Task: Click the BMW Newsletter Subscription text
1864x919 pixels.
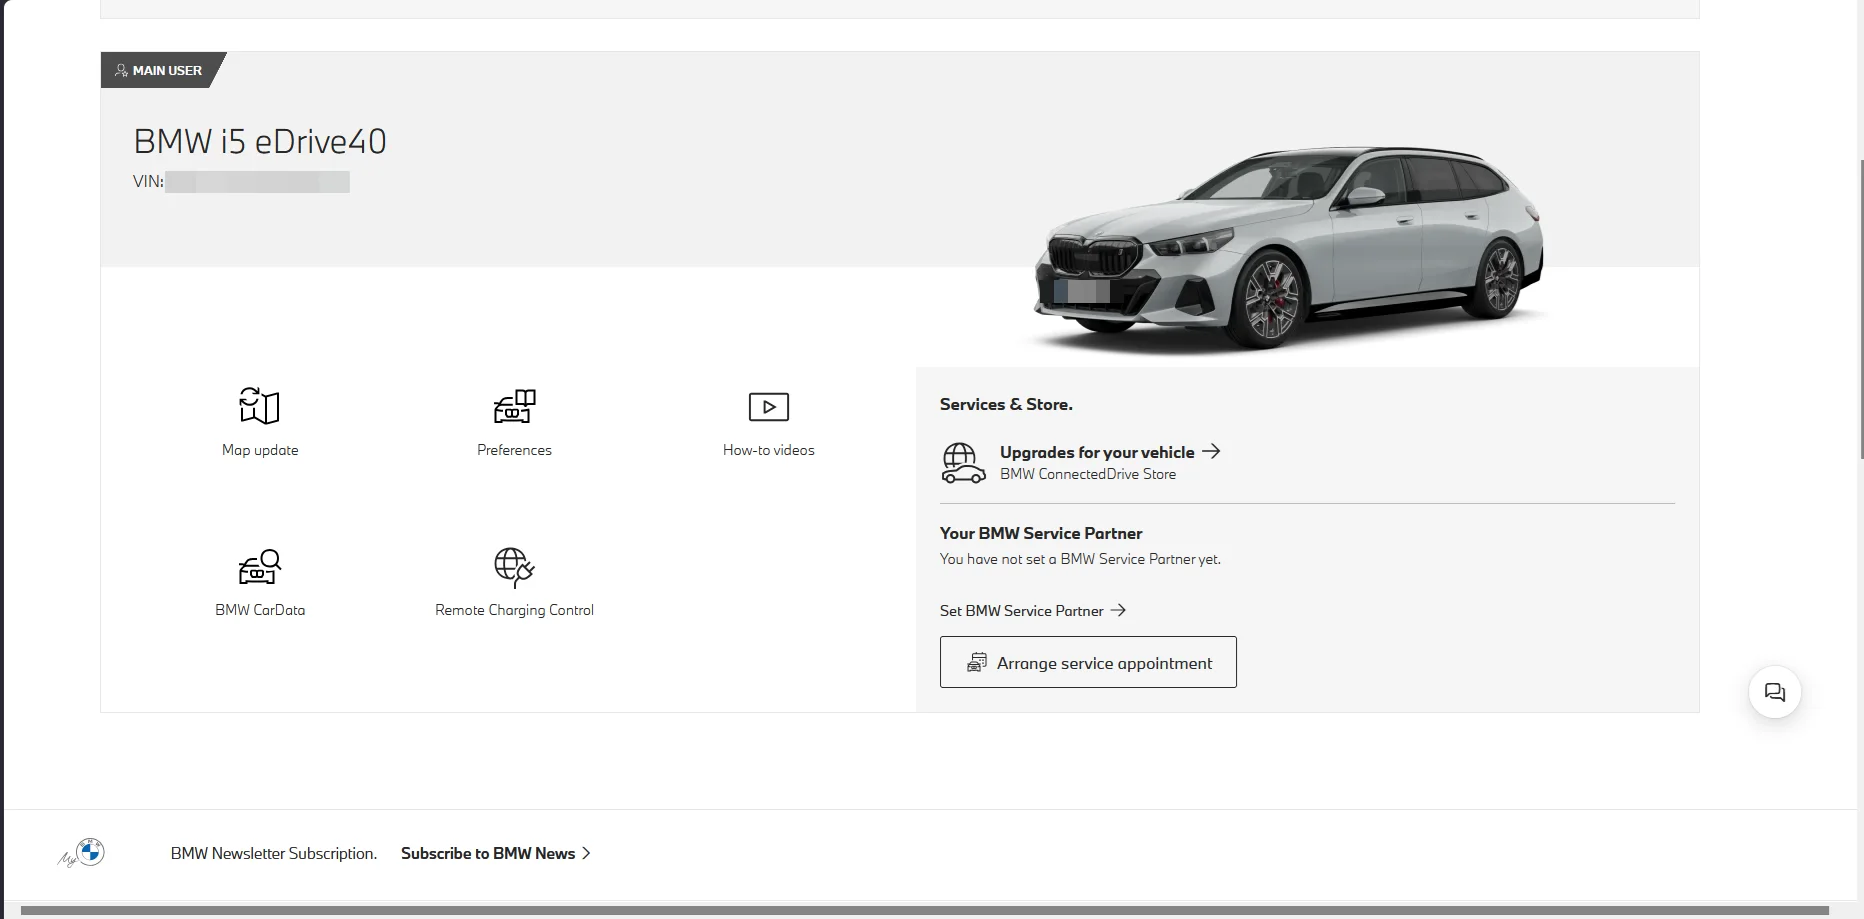Action: [274, 853]
